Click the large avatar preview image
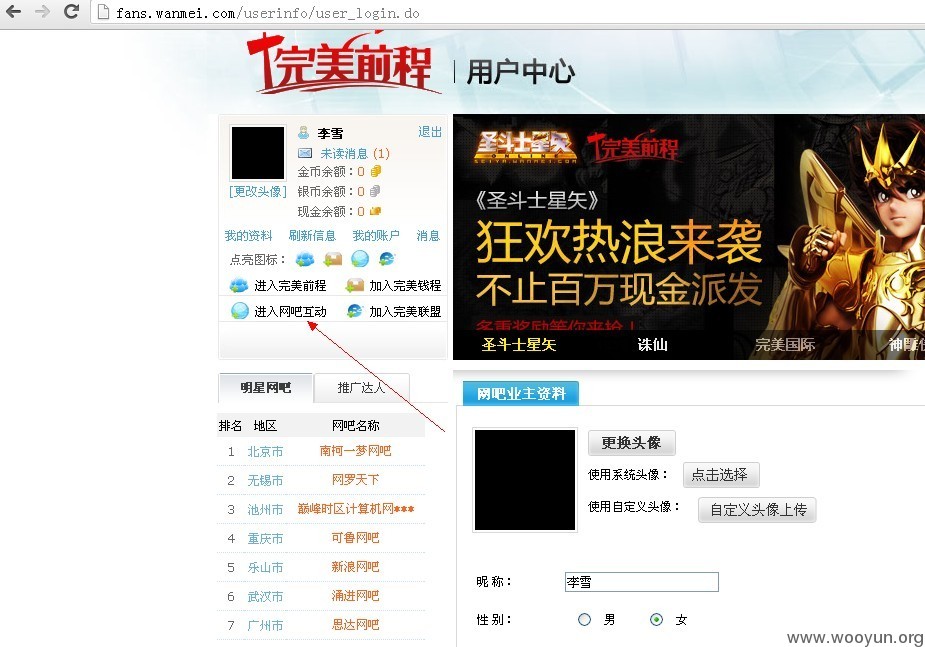This screenshot has width=925, height=647. tap(525, 479)
